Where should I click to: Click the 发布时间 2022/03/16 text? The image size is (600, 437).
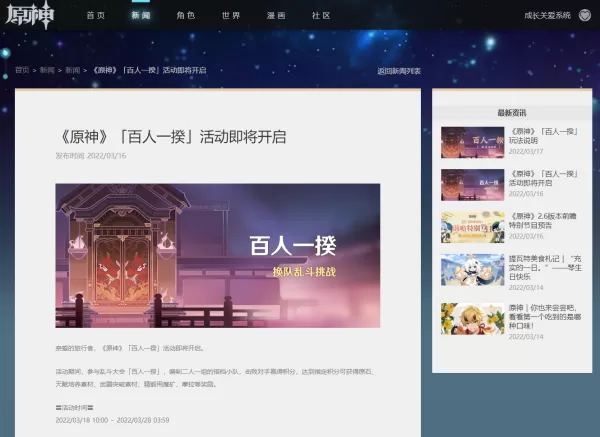coord(91,156)
